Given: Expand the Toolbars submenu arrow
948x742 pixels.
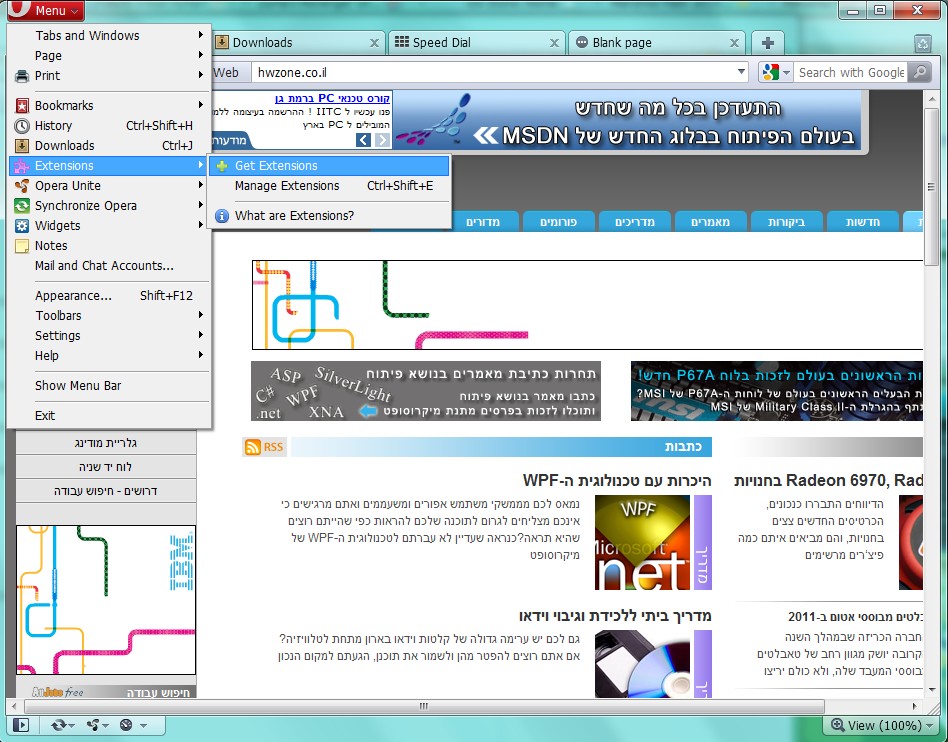Looking at the screenshot, I should tap(201, 315).
